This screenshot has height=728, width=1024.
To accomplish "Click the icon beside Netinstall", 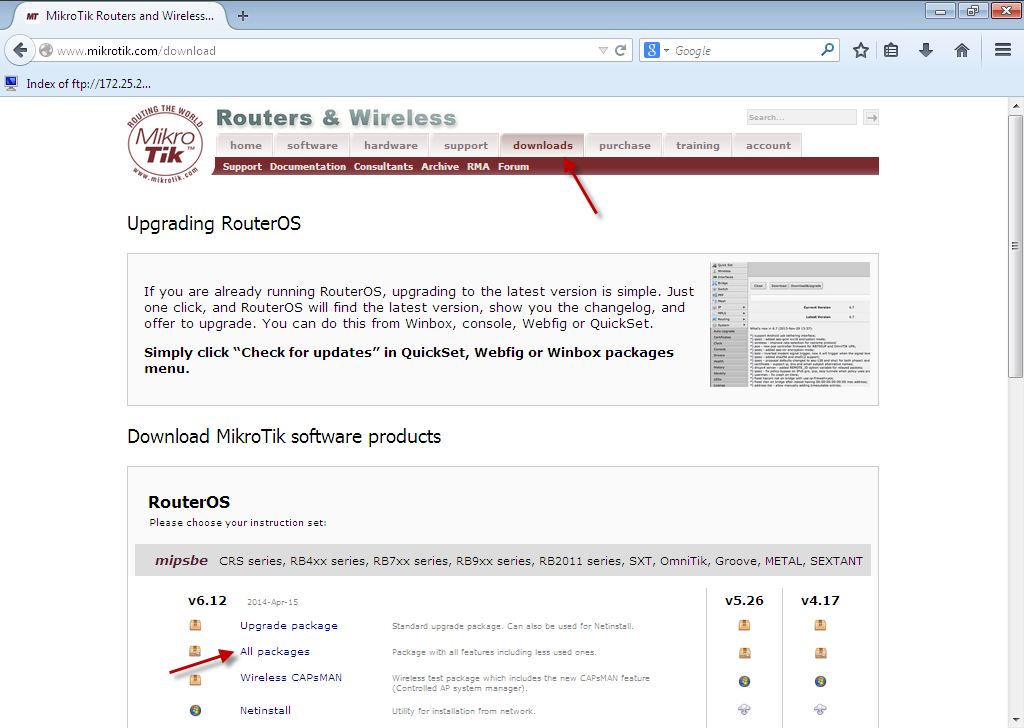I will [195, 710].
